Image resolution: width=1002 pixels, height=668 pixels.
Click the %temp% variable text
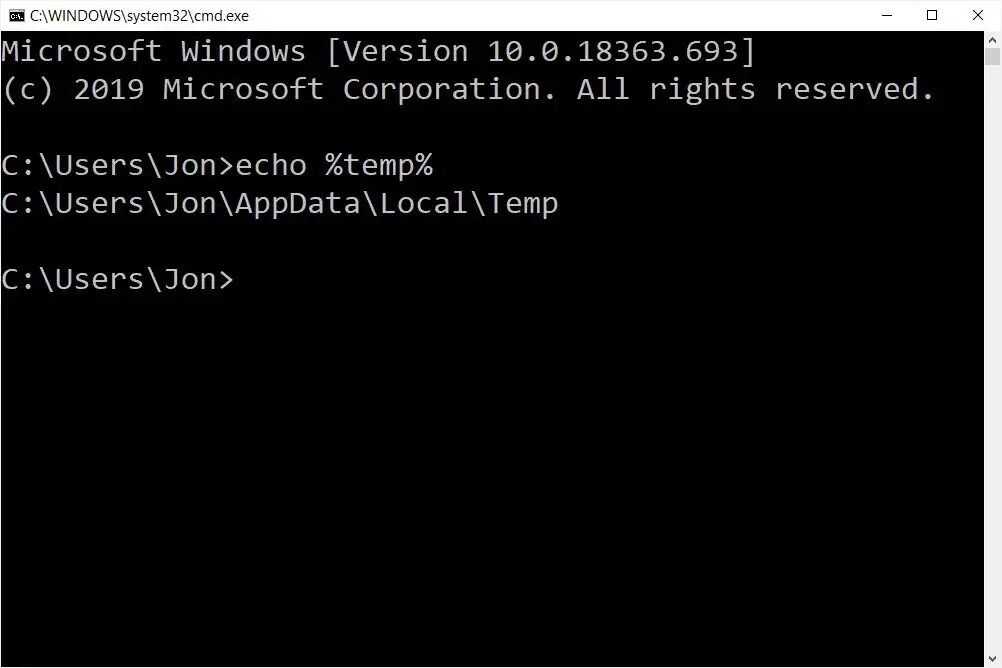point(379,166)
